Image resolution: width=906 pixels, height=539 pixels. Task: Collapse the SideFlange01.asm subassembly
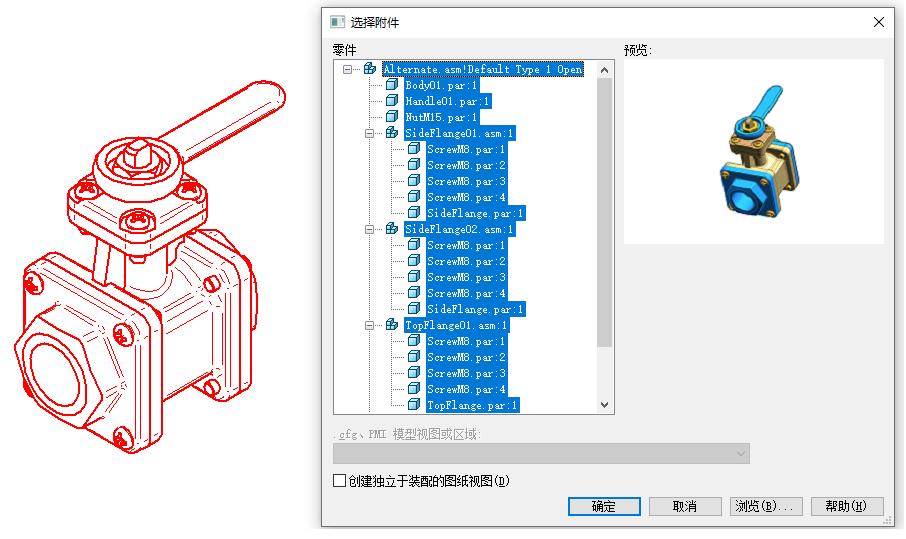369,133
